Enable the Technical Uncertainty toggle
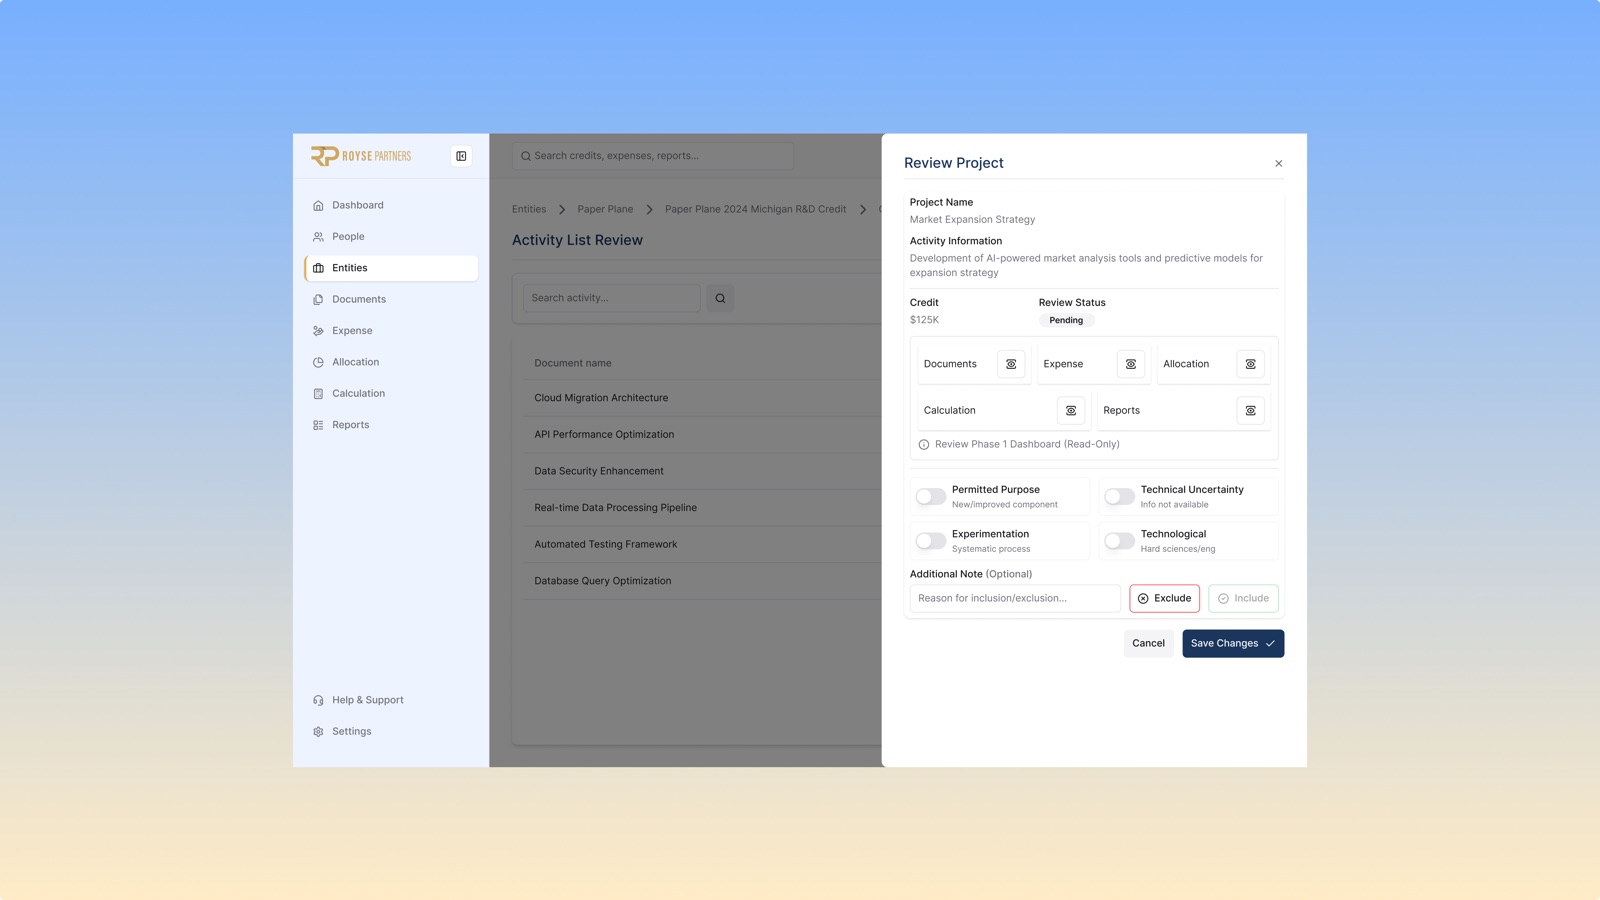Viewport: 1600px width, 900px height. coord(1120,497)
